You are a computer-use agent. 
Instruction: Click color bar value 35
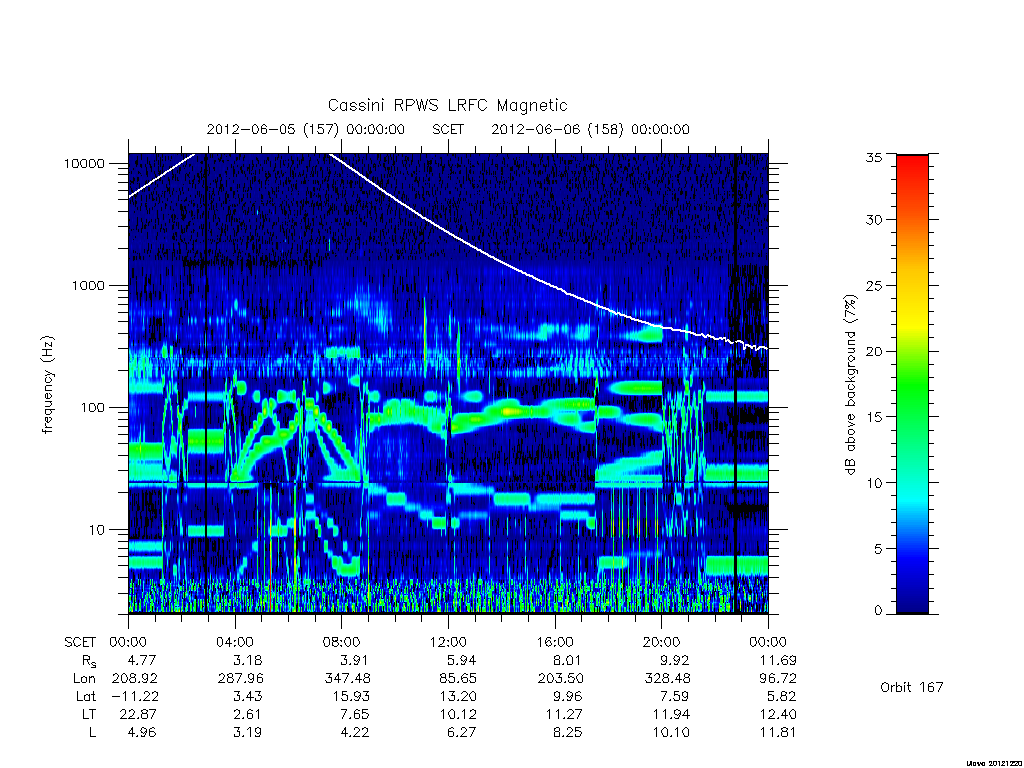[874, 157]
